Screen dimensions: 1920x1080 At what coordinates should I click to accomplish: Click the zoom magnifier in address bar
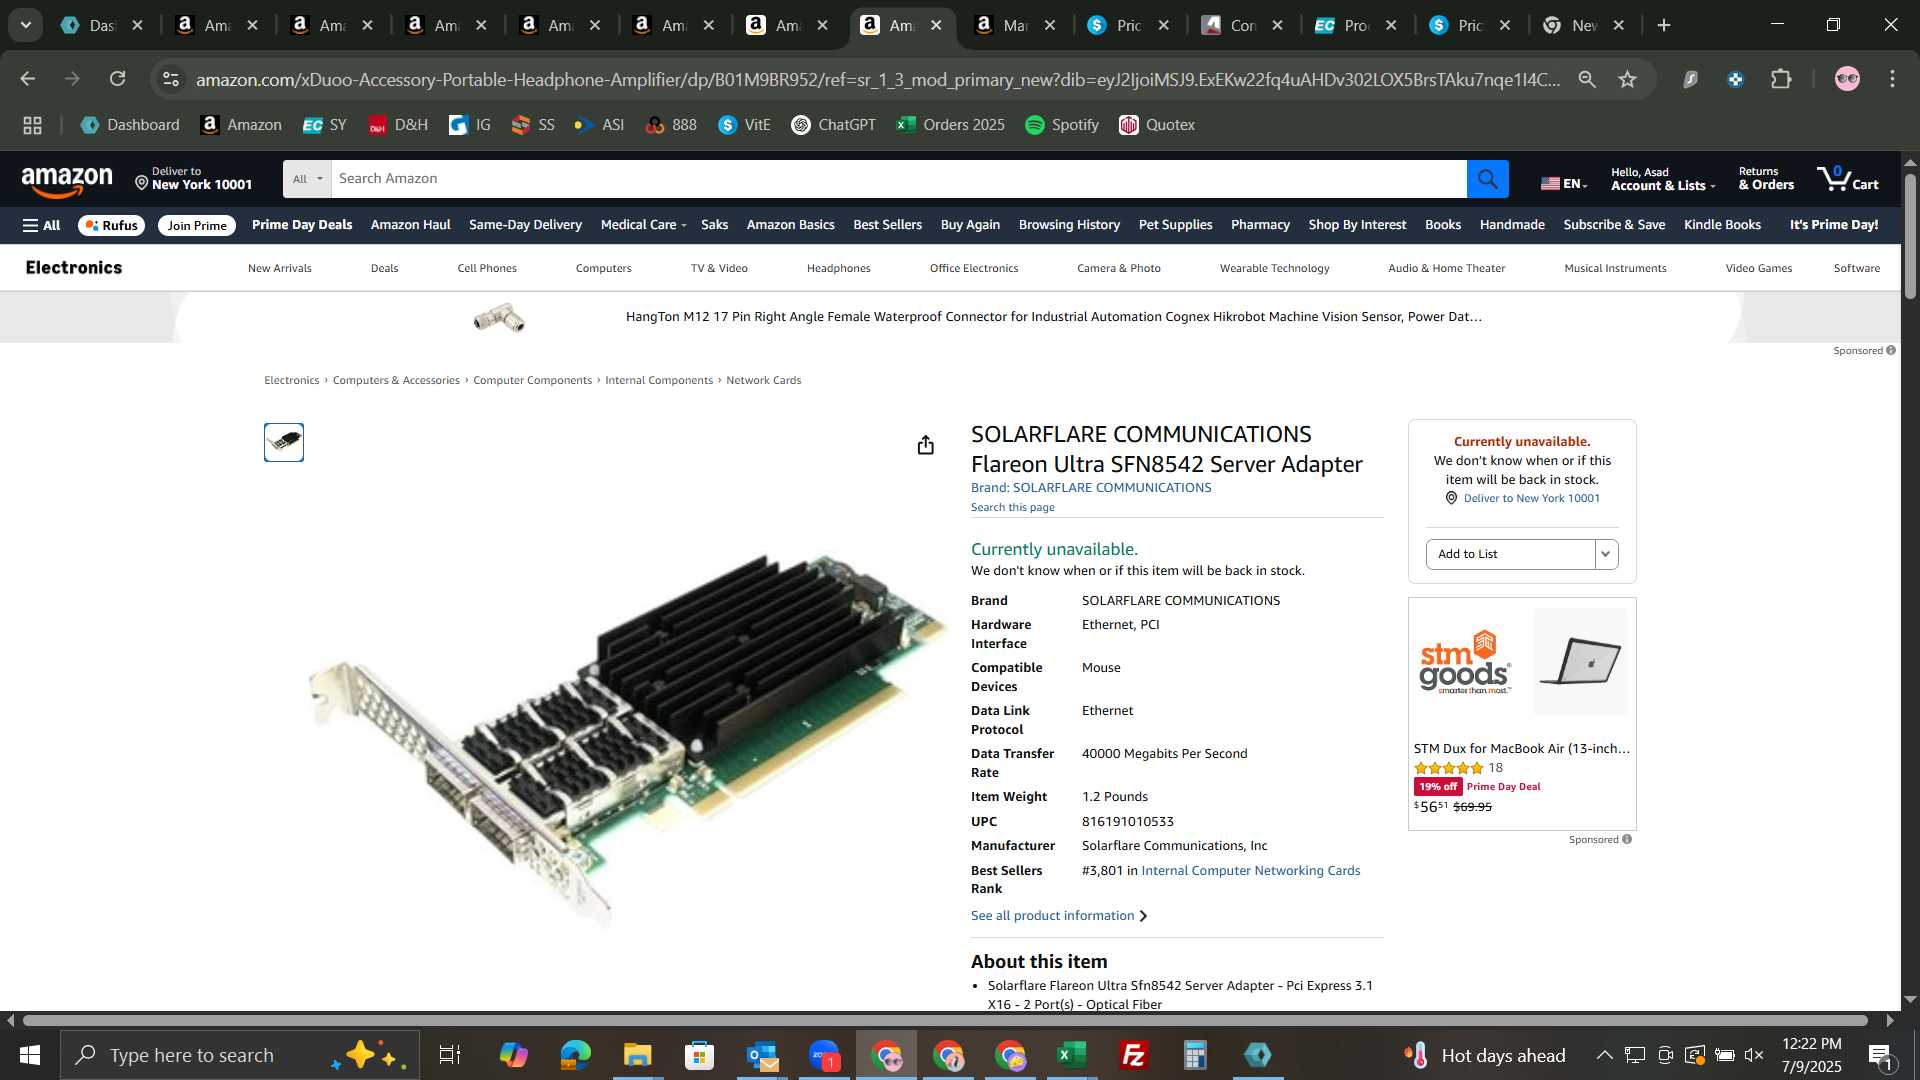[x=1586, y=79]
